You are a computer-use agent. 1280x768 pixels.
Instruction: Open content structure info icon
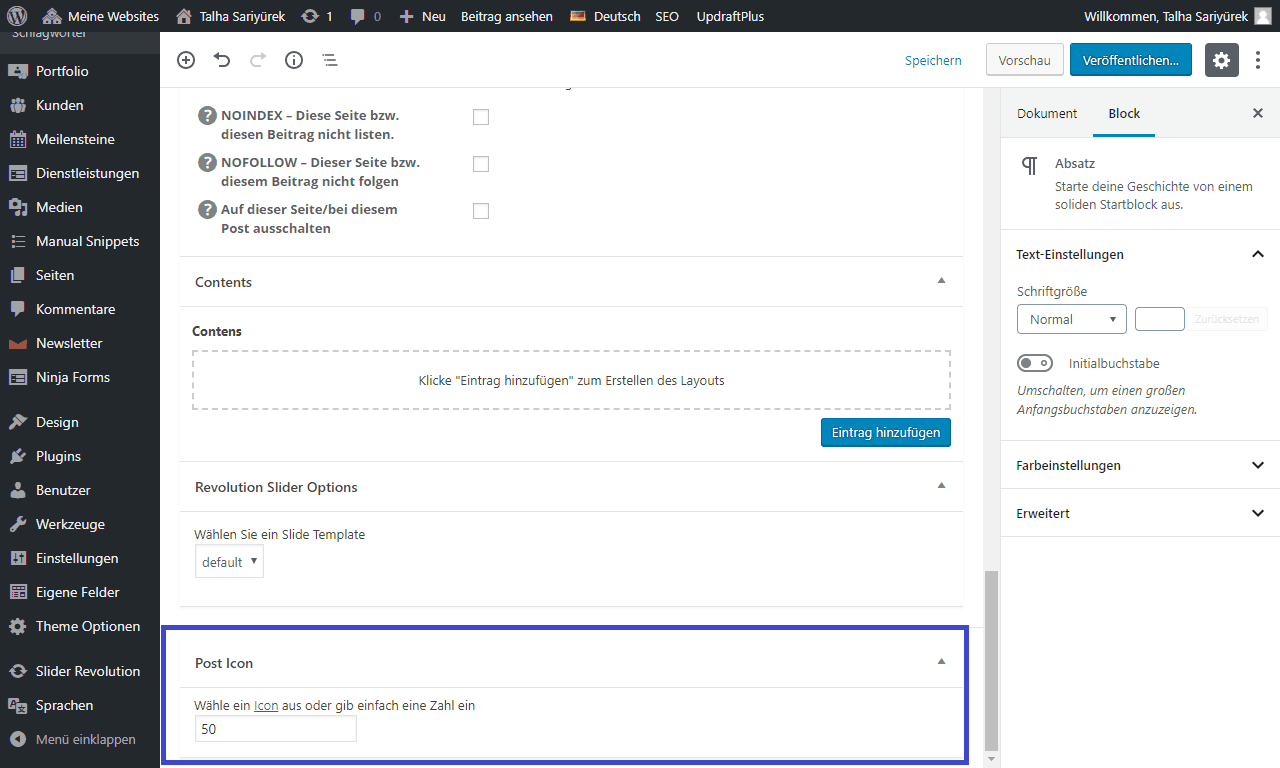click(294, 60)
